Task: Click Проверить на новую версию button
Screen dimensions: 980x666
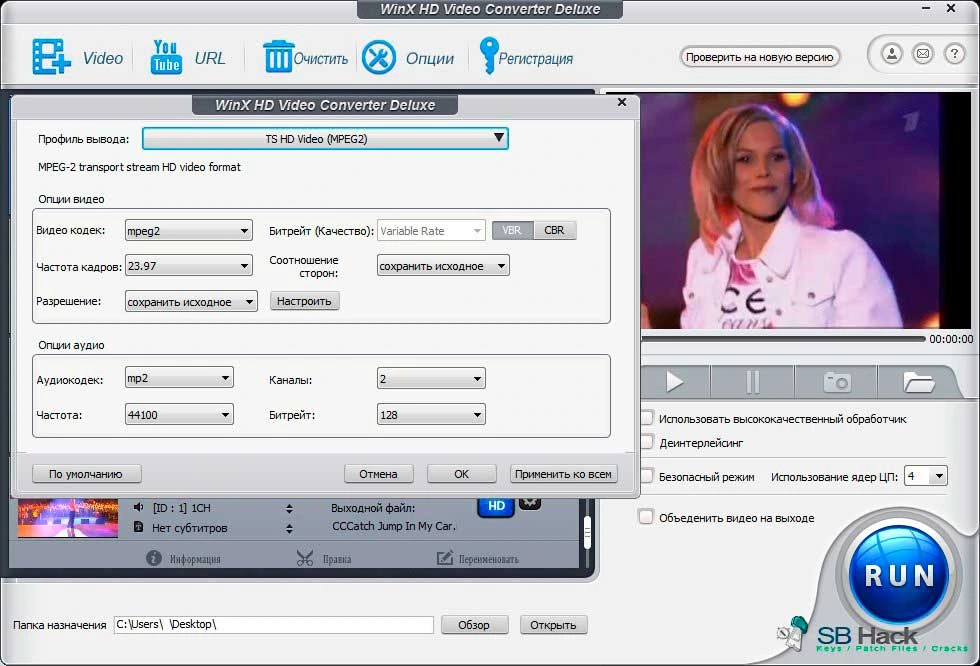Action: (759, 57)
